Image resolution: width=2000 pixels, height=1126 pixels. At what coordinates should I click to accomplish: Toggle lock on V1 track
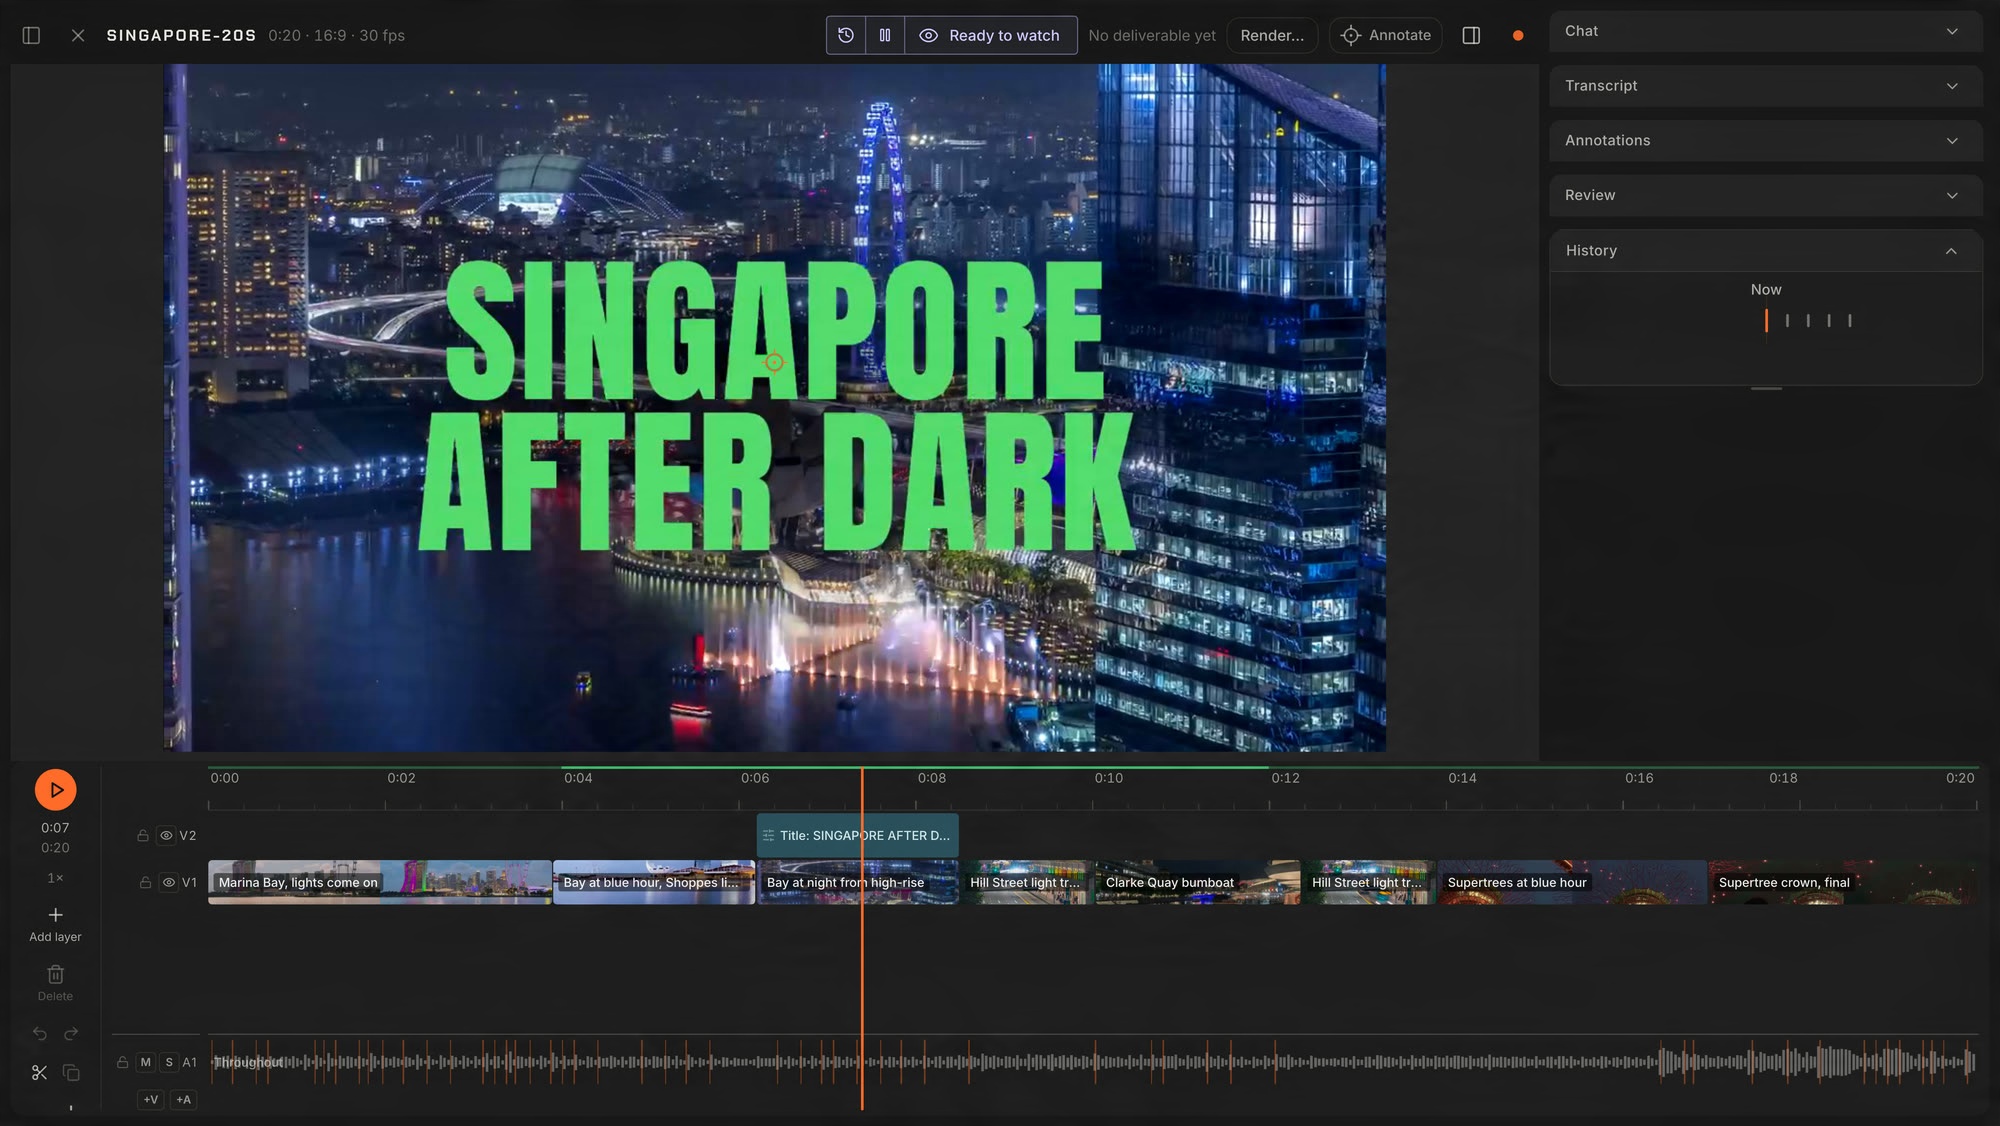145,883
